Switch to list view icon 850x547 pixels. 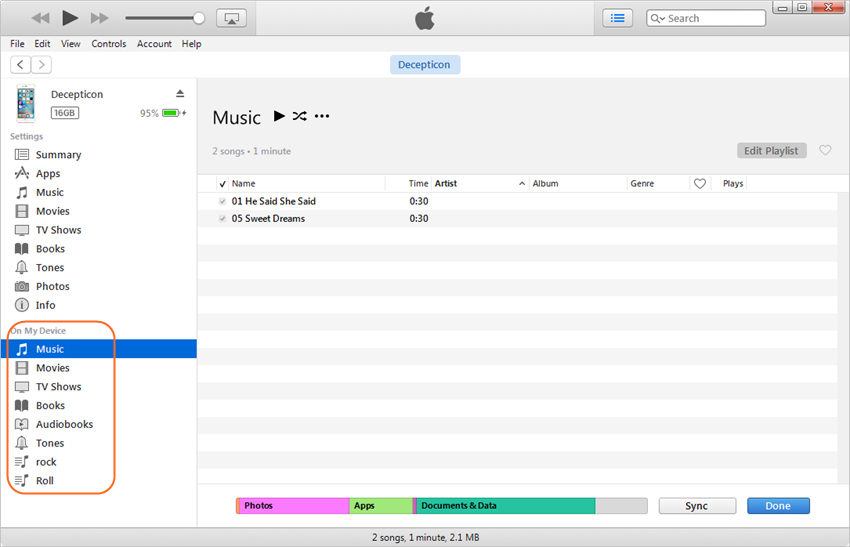617,18
